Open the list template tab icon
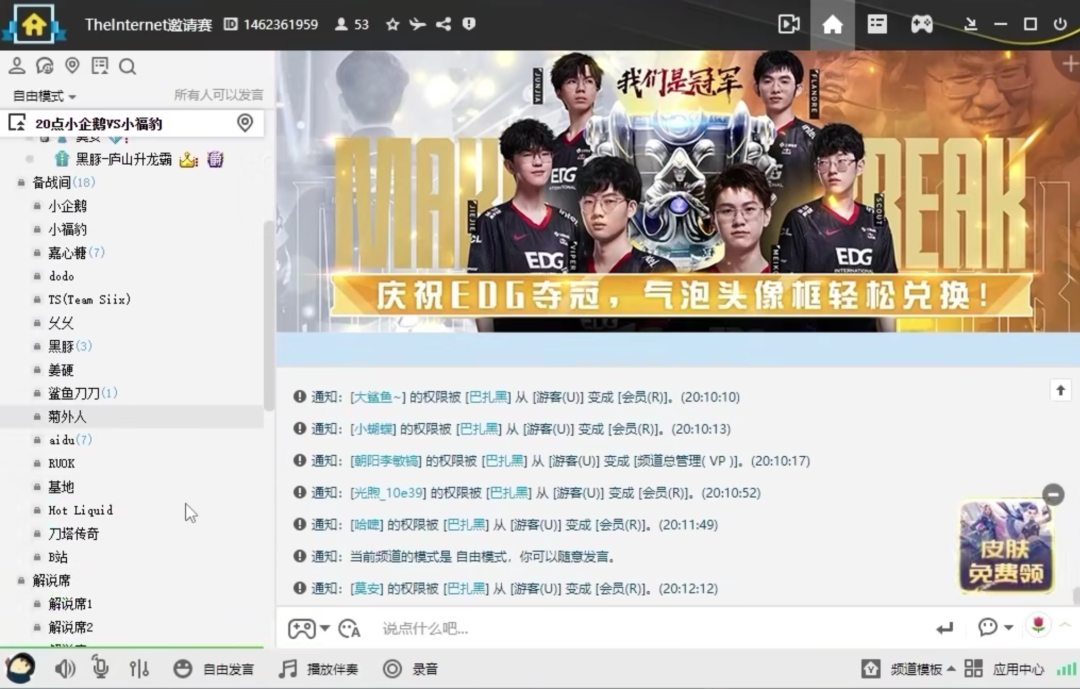1080x689 pixels. [x=877, y=25]
